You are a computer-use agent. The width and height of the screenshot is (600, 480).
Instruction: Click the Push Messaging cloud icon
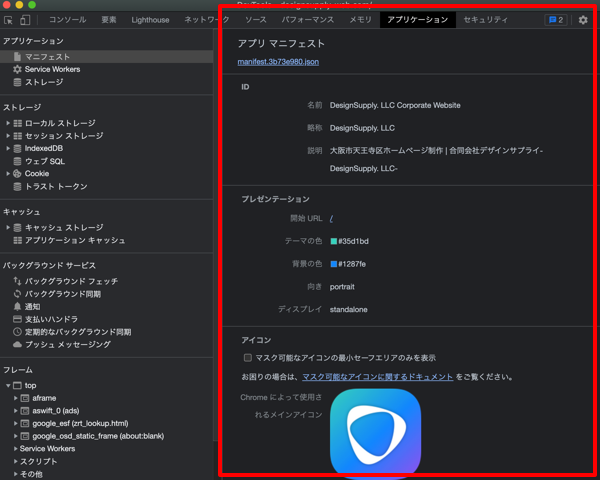17,344
